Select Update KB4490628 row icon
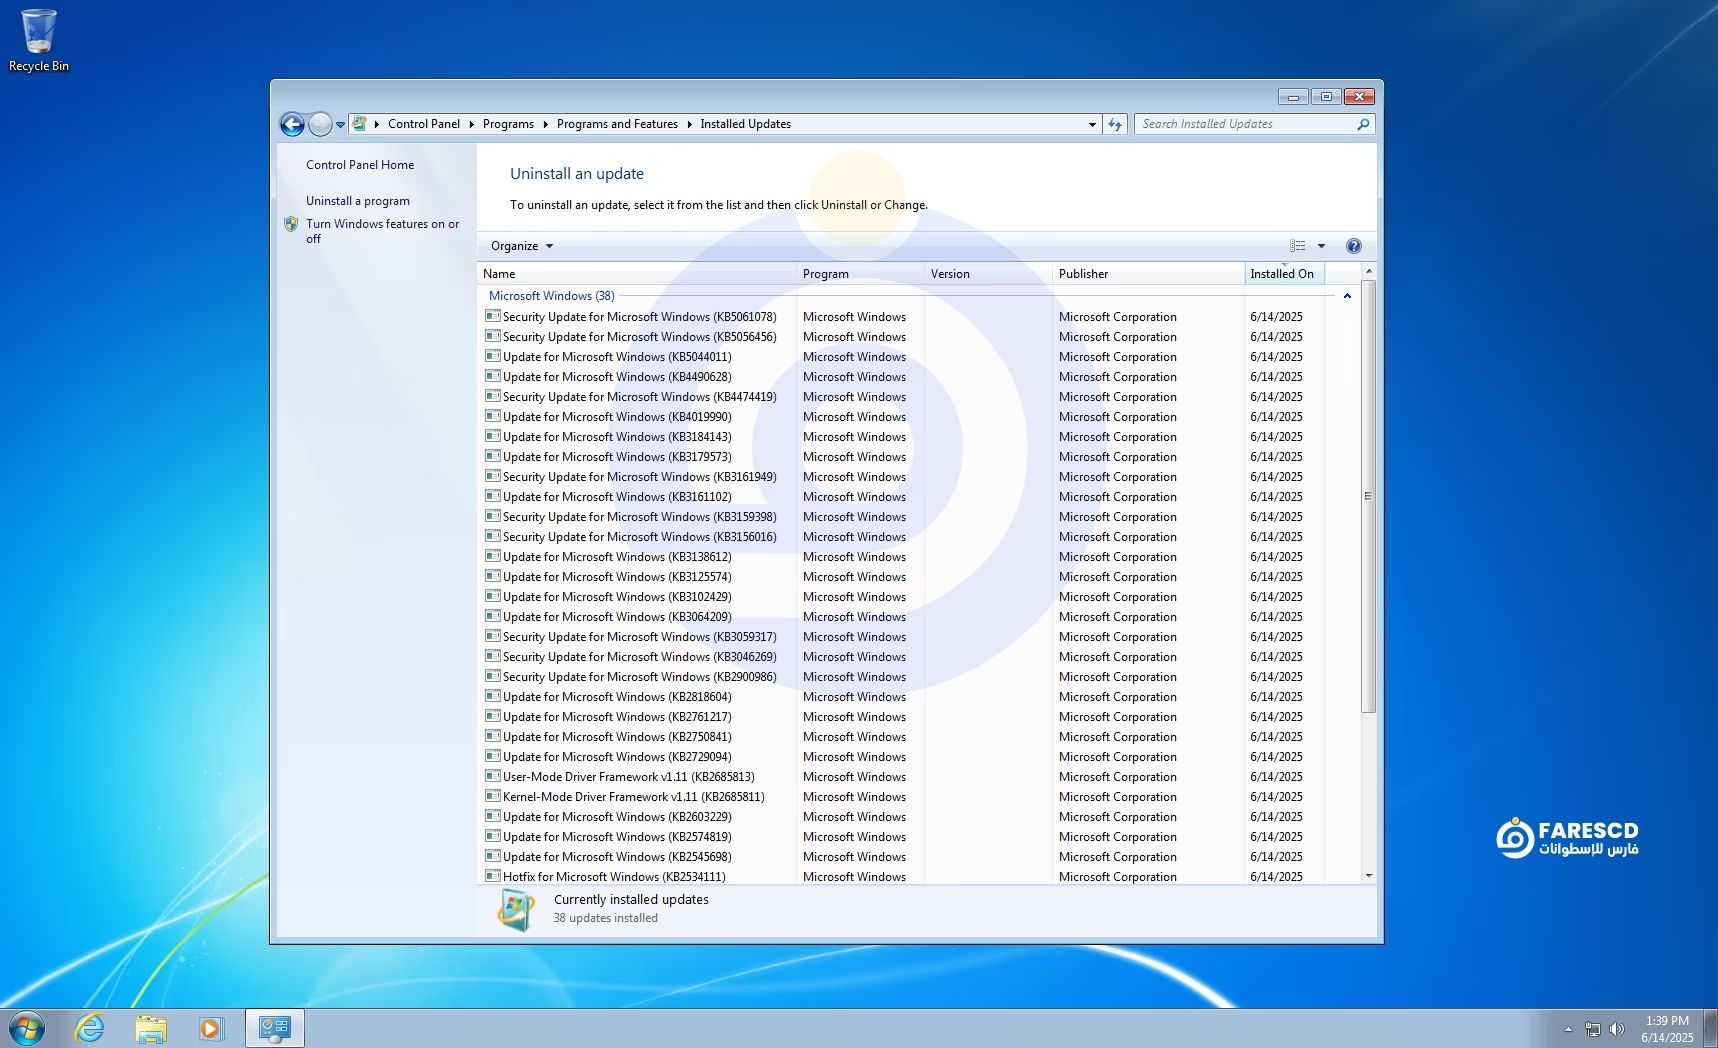This screenshot has width=1718, height=1048. (492, 376)
